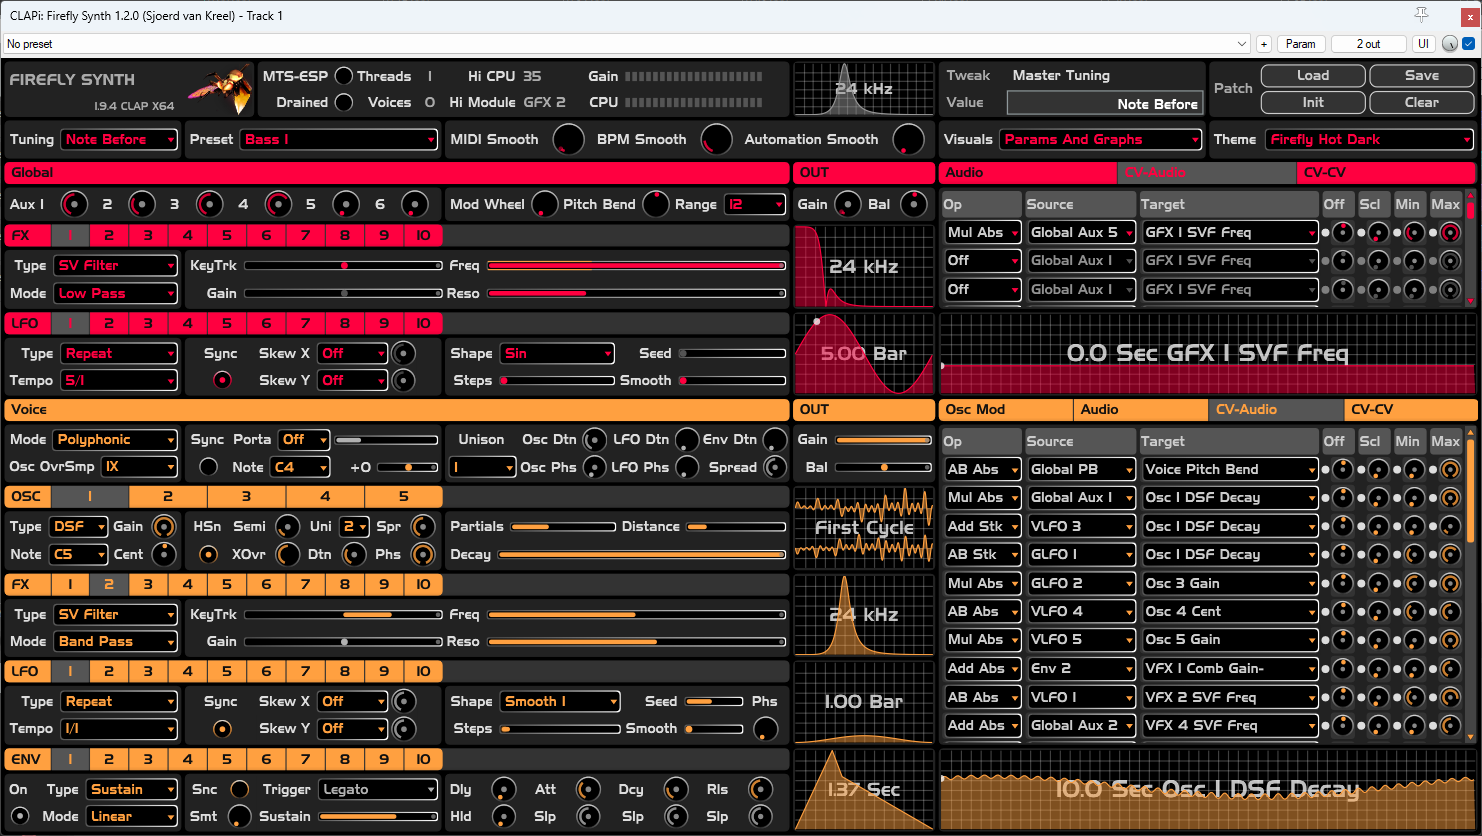Adjust the Automation Smooth knob
The width and height of the screenshot is (1482, 836).
coord(908,140)
